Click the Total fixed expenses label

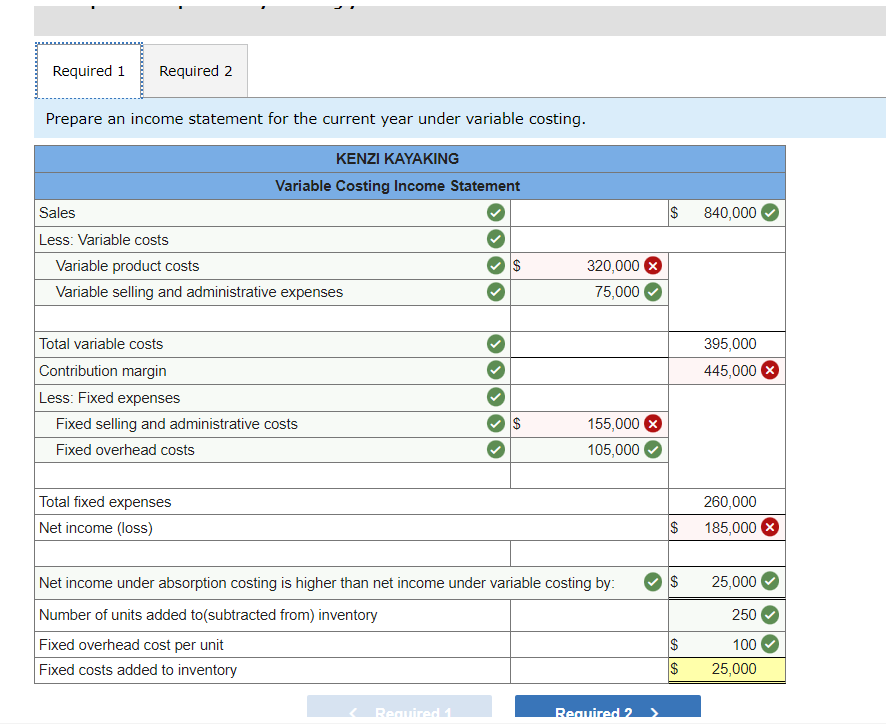click(x=105, y=502)
